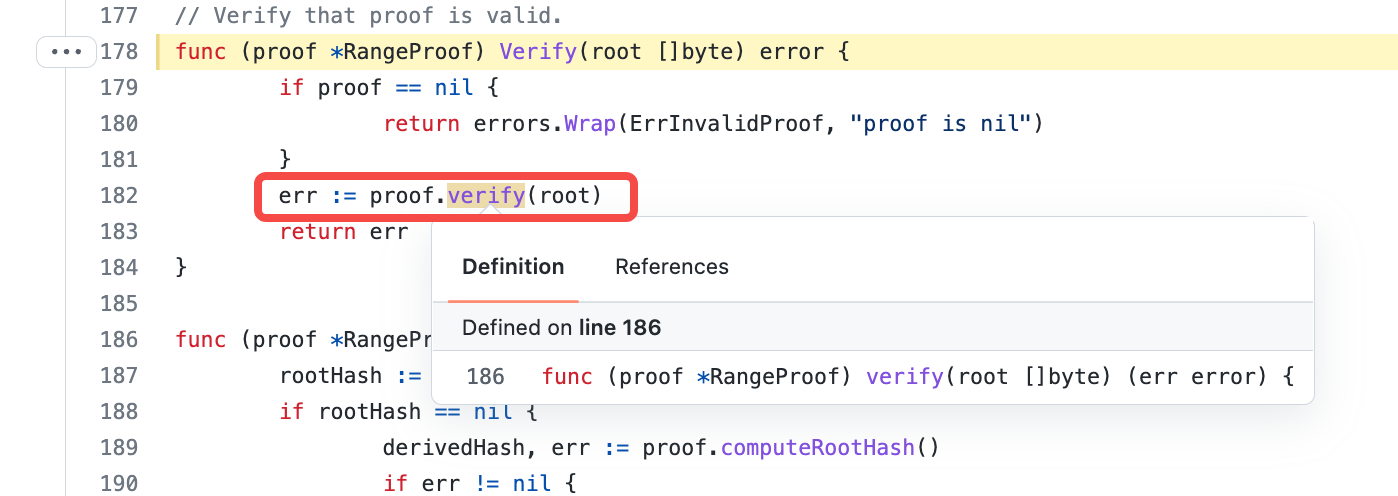Open the three-dot line actions menu

click(66, 51)
